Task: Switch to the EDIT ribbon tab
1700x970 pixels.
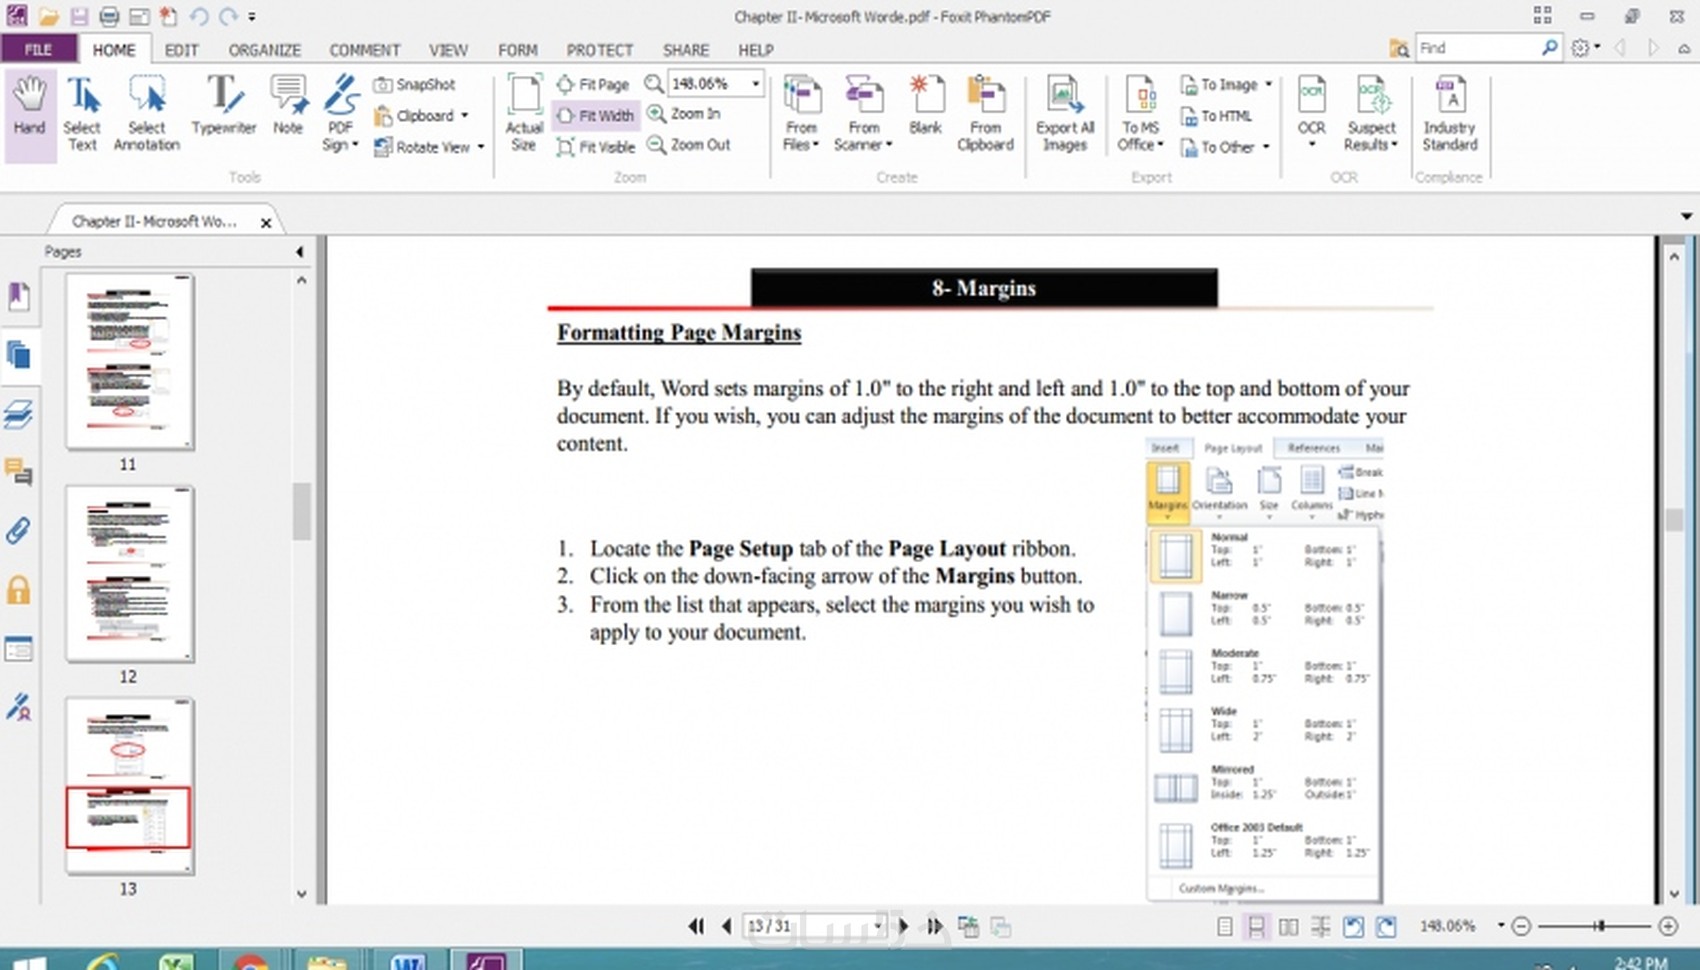Action: 181,49
